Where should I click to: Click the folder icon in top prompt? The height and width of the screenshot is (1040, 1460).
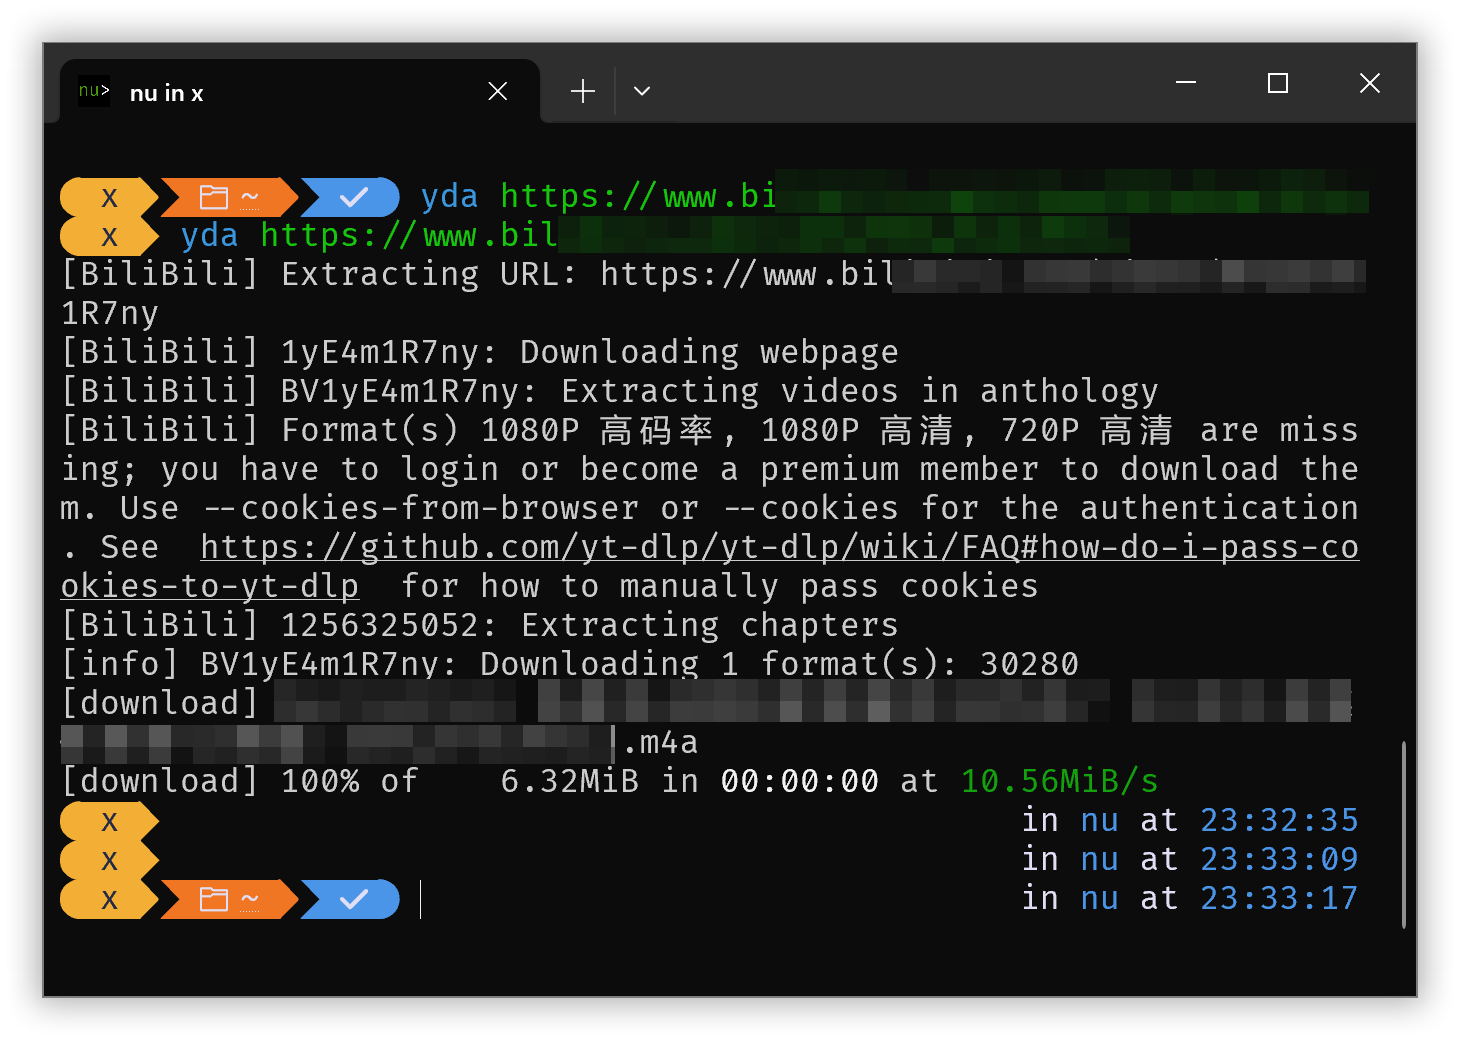pos(214,198)
